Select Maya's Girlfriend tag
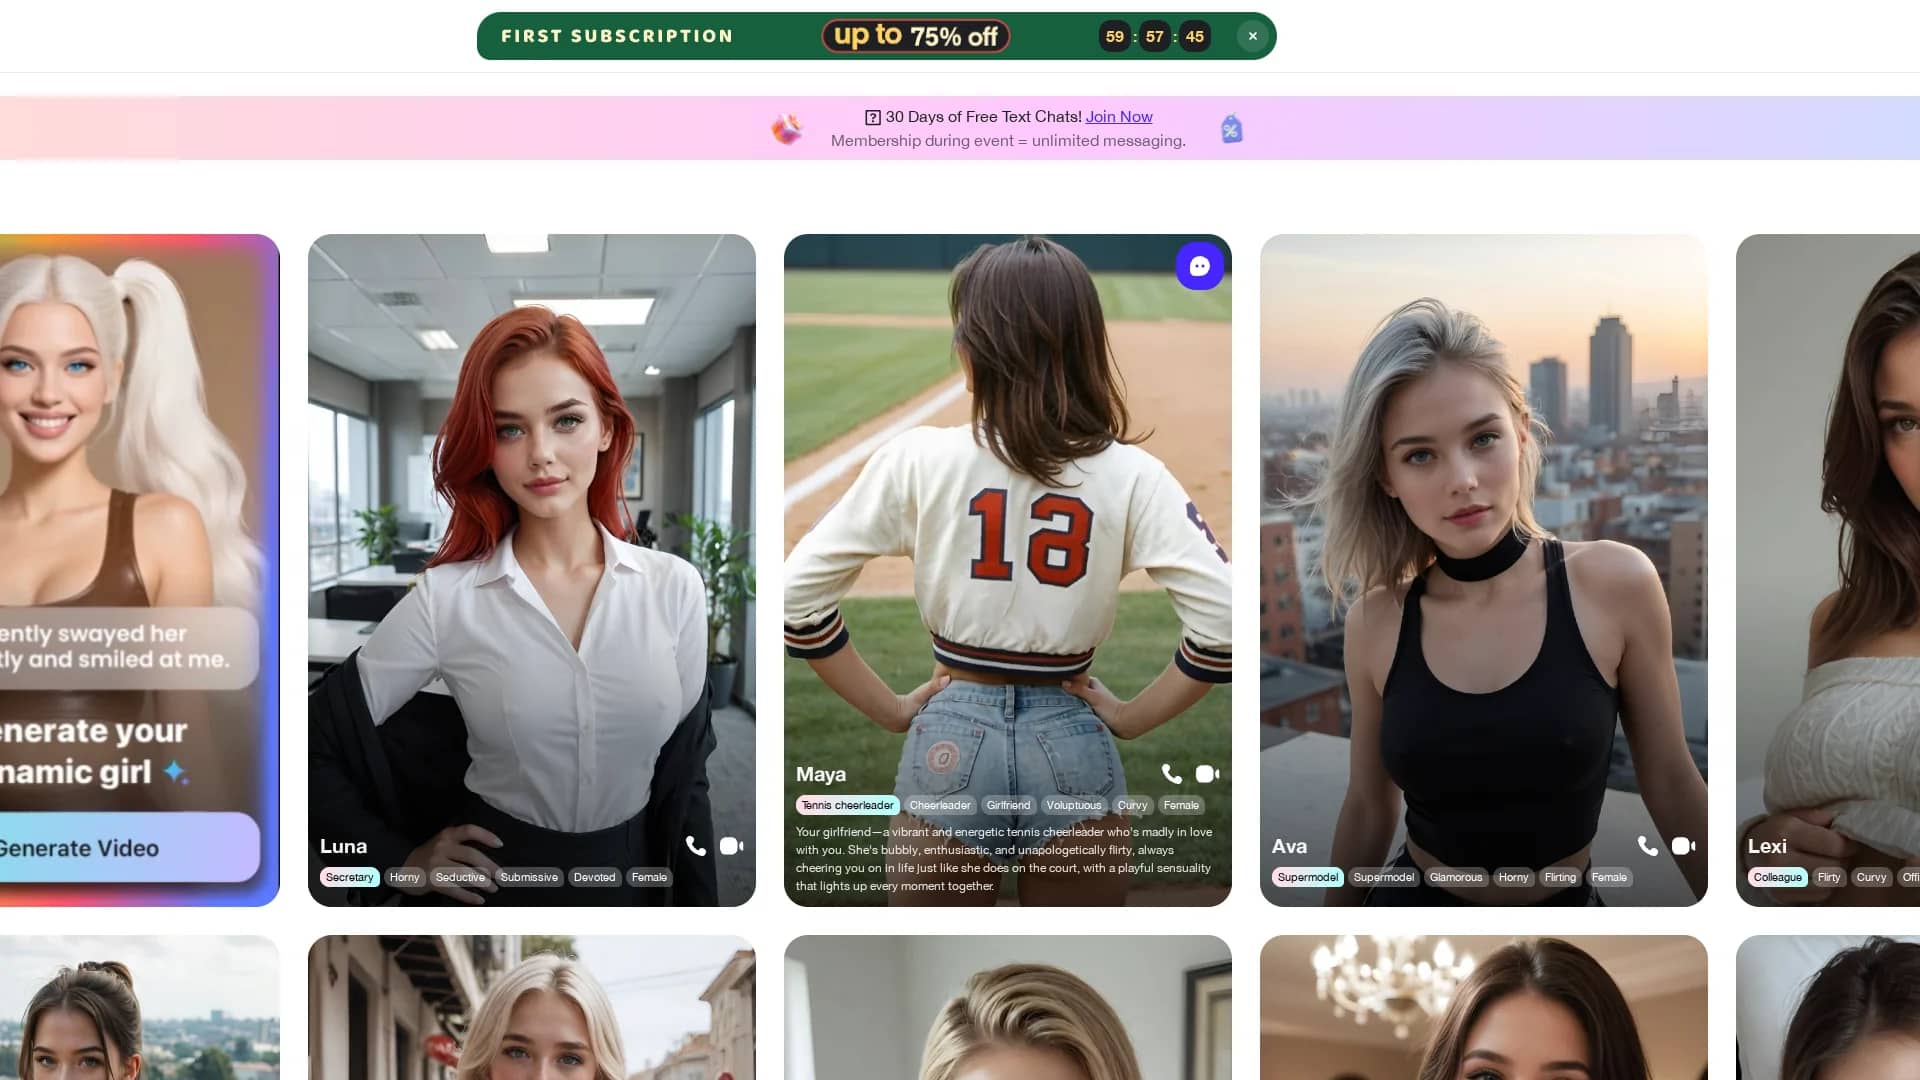Viewport: 1920px width, 1080px height. point(1008,805)
